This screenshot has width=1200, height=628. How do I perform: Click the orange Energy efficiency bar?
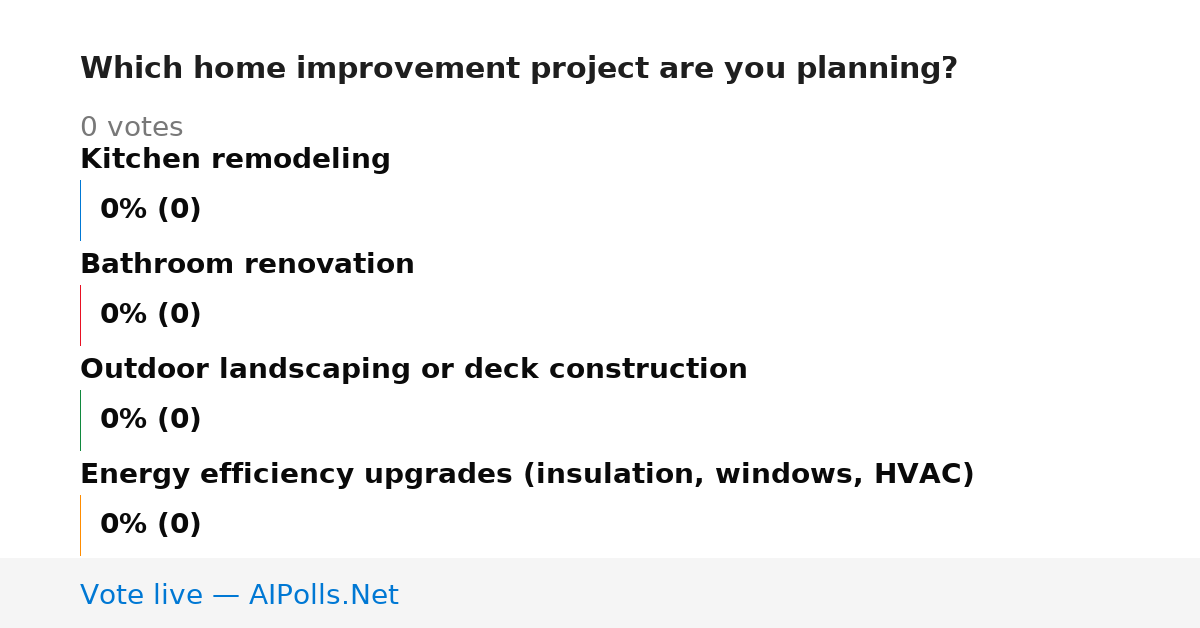tap(80, 525)
